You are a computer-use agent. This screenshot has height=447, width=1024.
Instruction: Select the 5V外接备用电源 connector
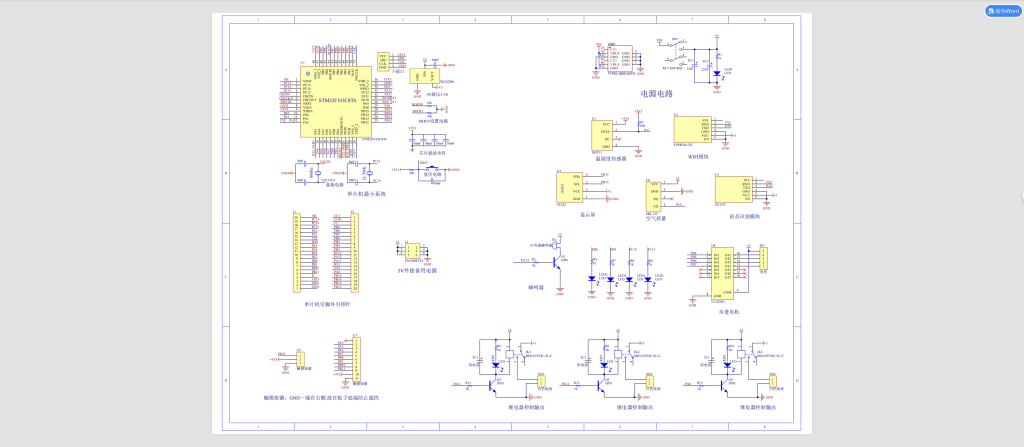(x=413, y=251)
